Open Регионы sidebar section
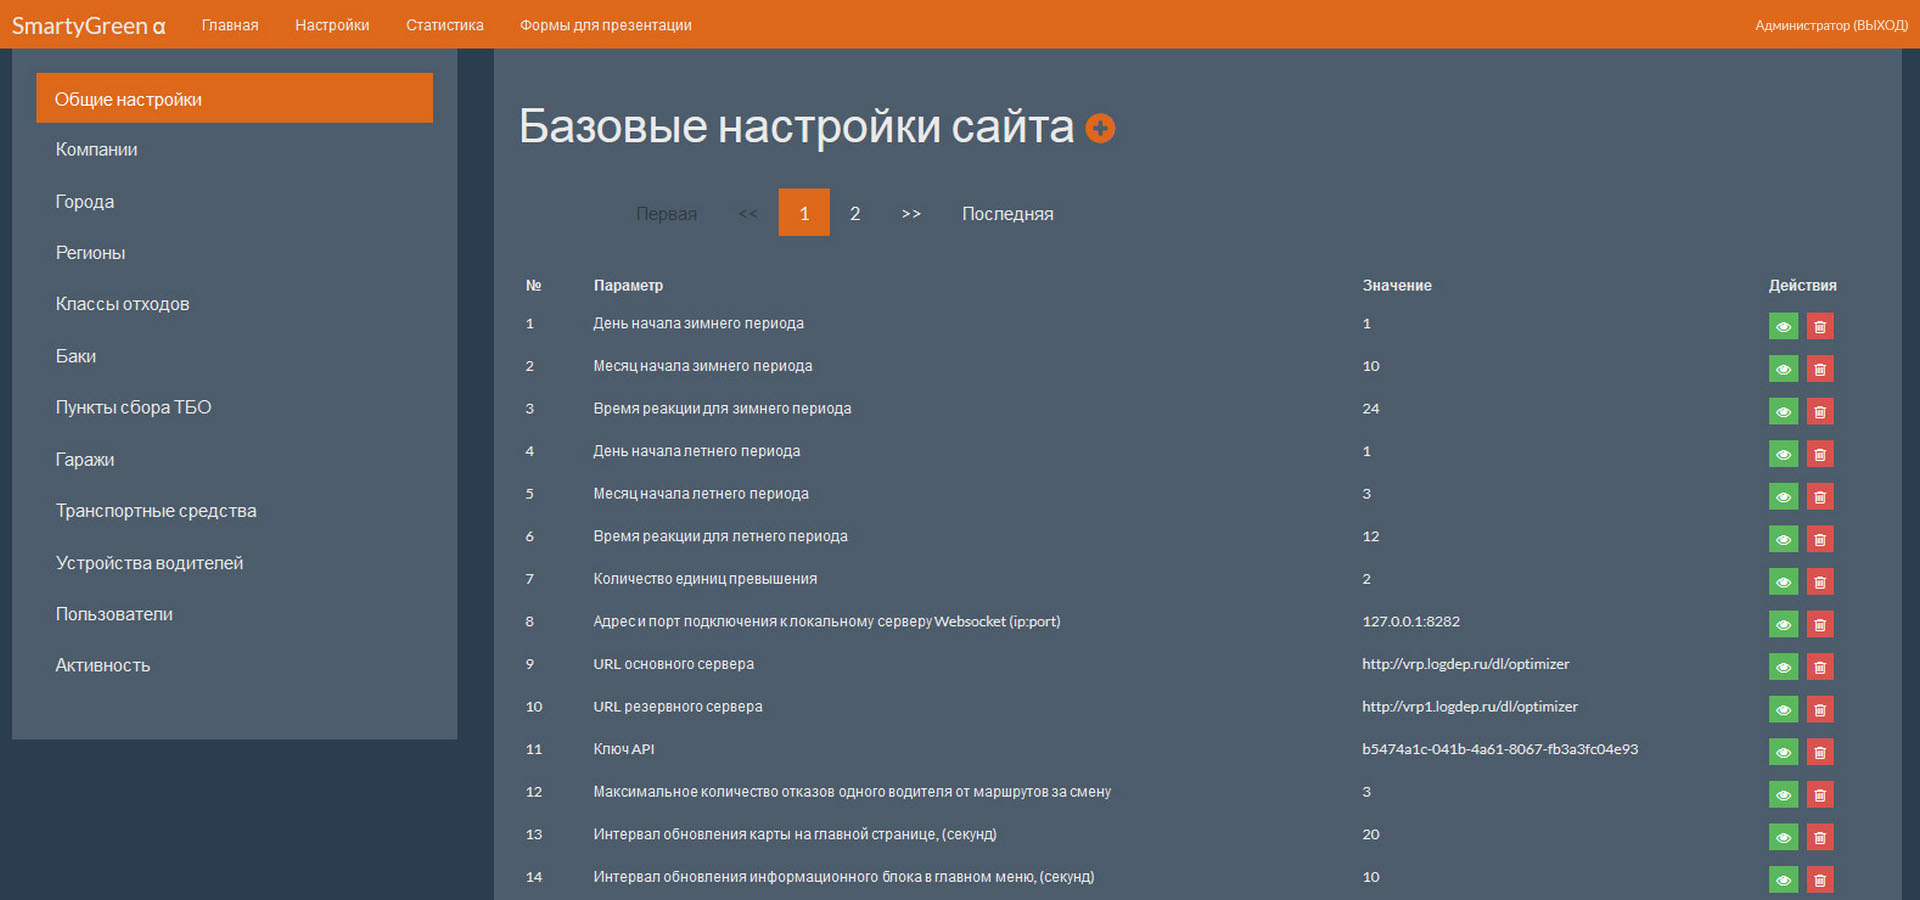Image resolution: width=1920 pixels, height=900 pixels. click(91, 253)
